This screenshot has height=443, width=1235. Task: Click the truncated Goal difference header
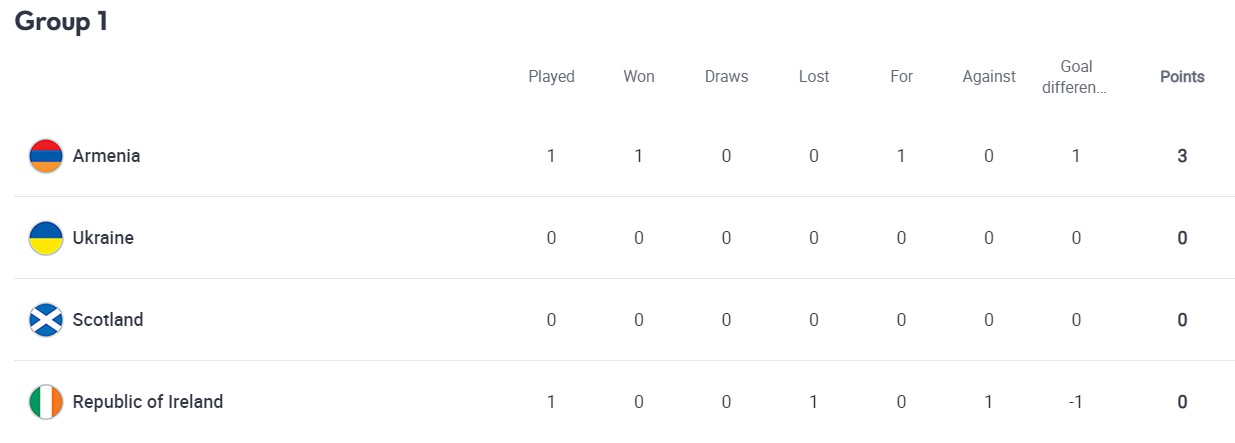point(1076,77)
